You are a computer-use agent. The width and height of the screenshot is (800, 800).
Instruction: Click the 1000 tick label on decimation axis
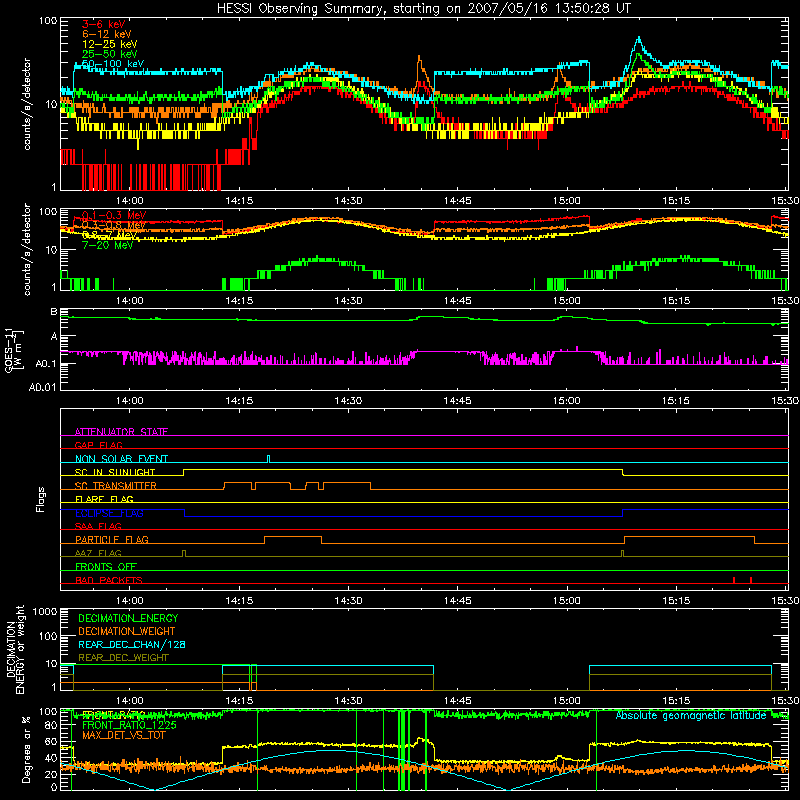44,611
